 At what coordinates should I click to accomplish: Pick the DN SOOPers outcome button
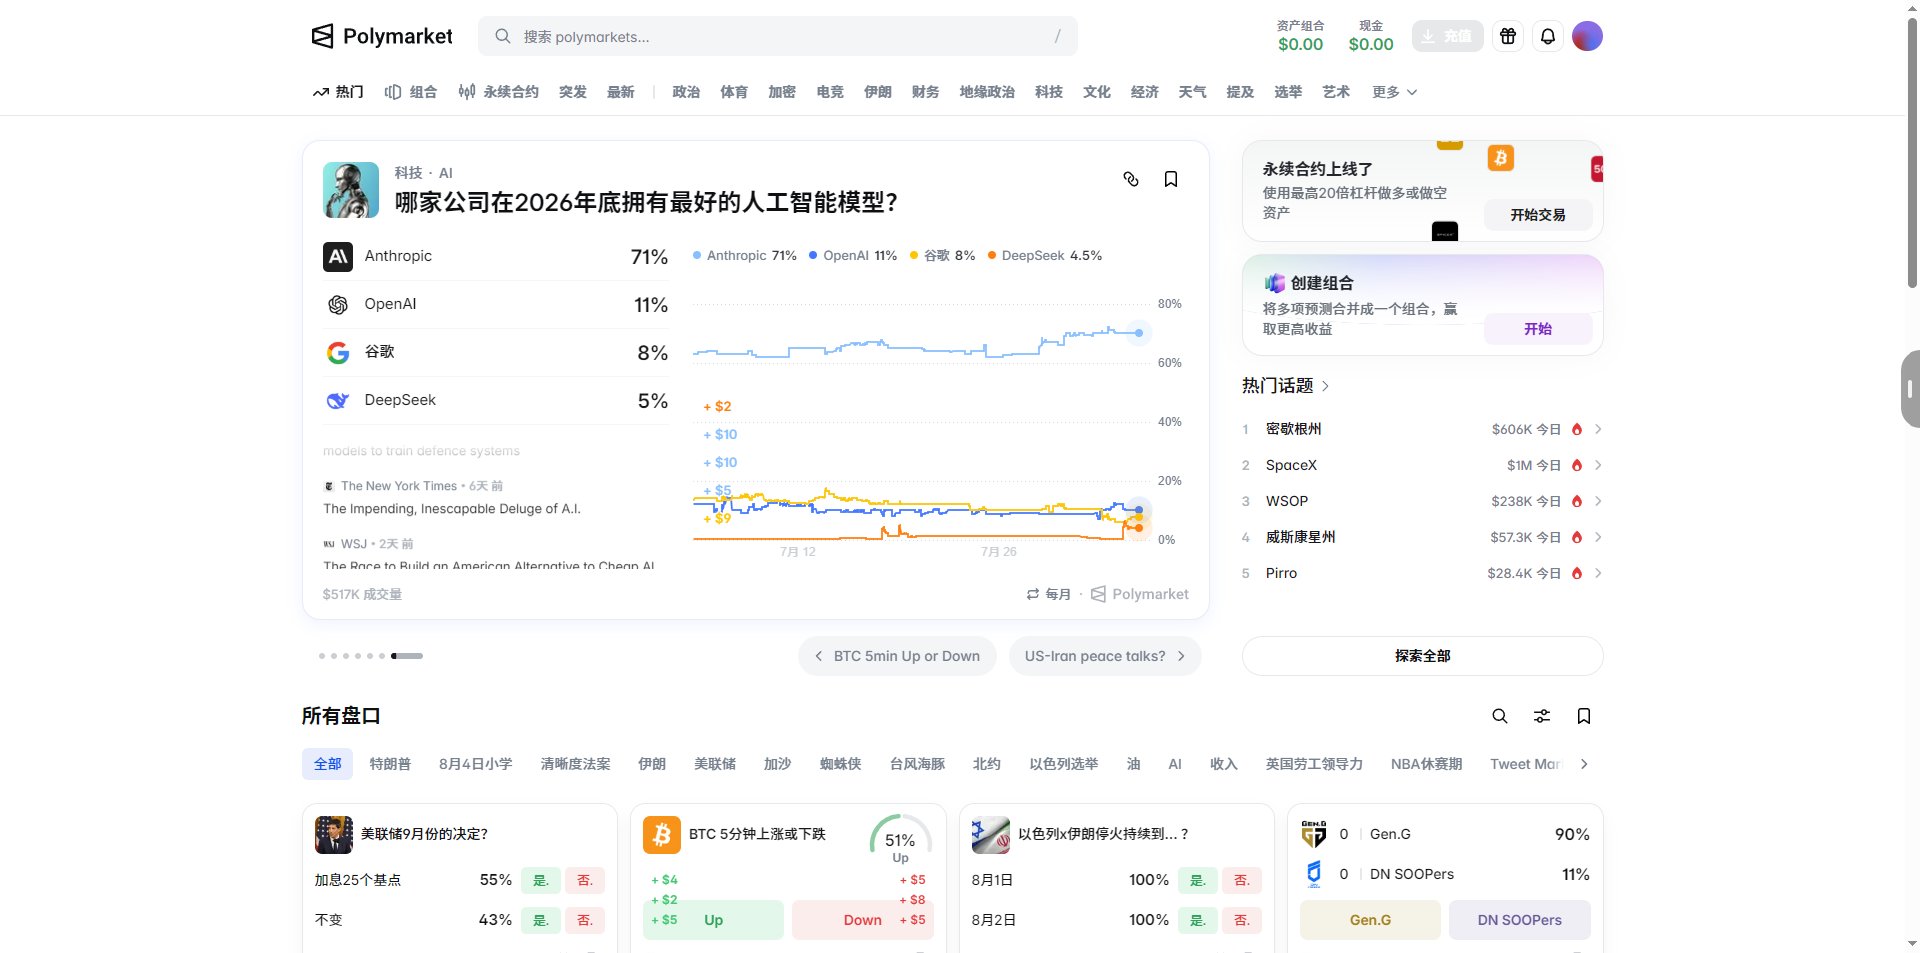(x=1519, y=920)
